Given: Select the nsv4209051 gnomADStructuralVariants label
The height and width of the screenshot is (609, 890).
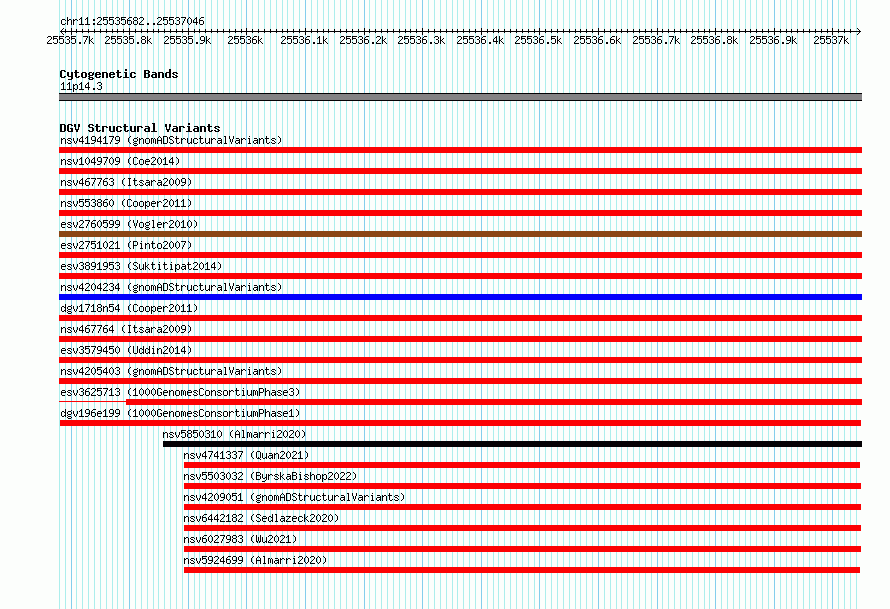Looking at the screenshot, I should (x=294, y=497).
